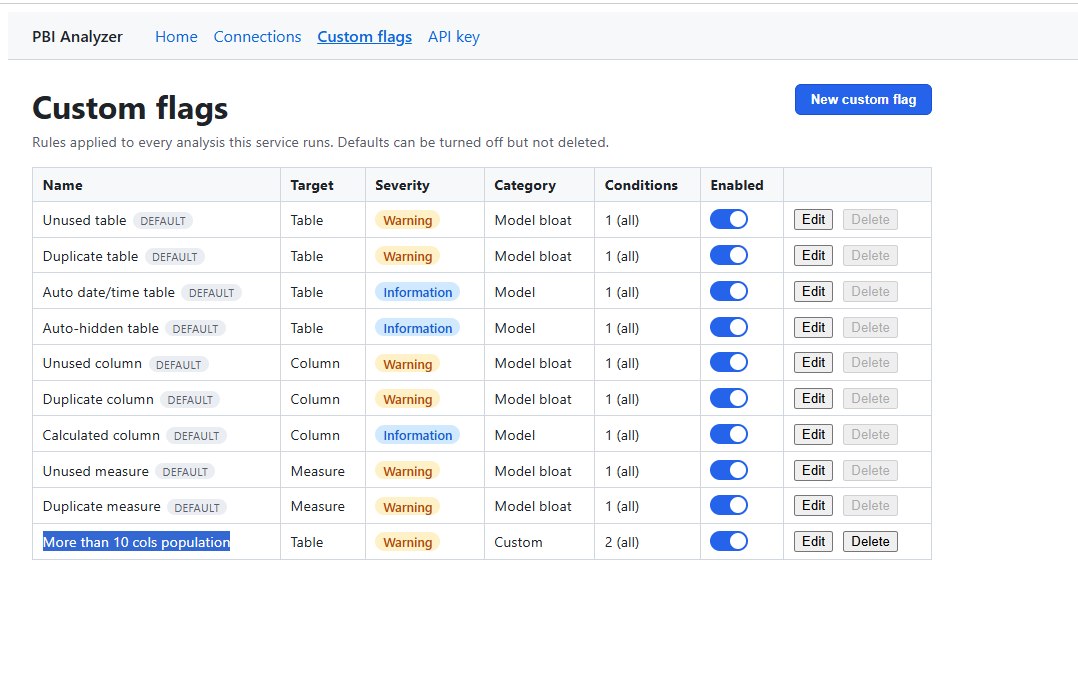Edit the Duplicate column flag
This screenshot has width=1078, height=699.
tap(813, 399)
